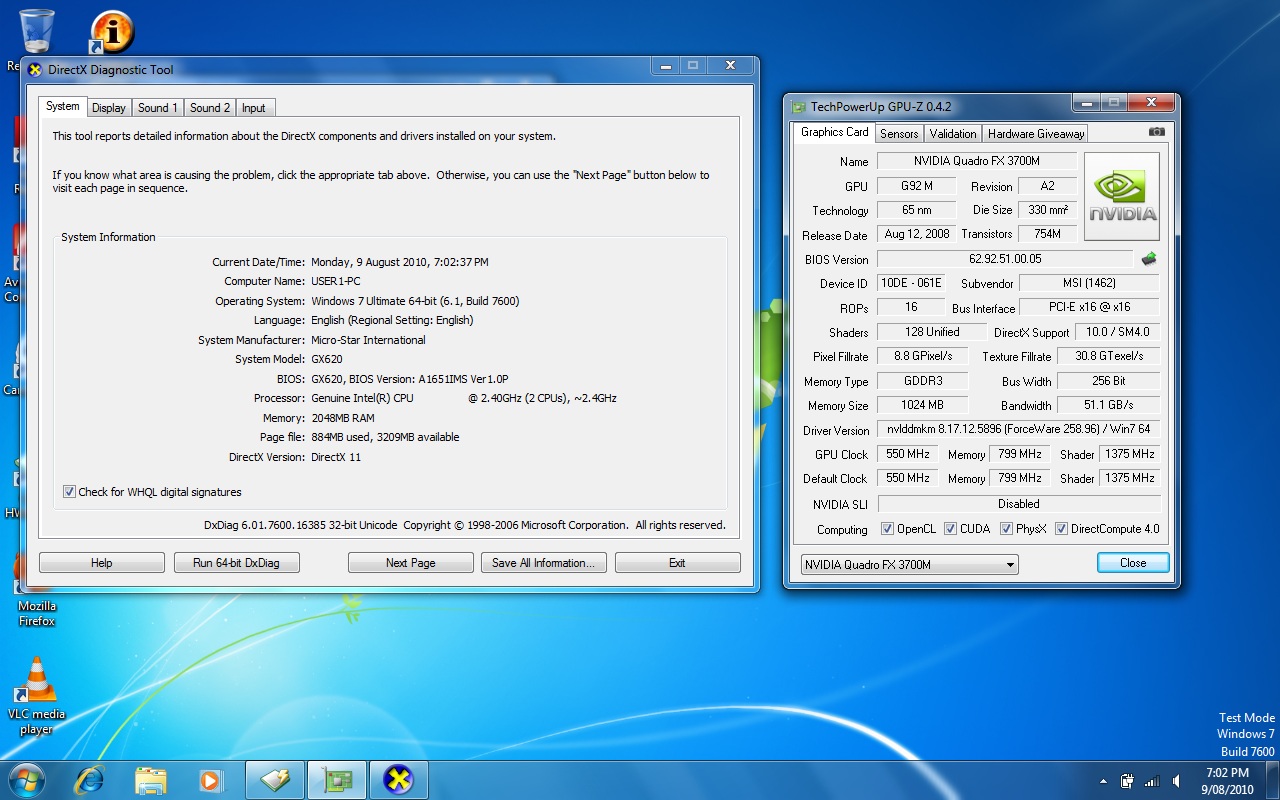
Task: Select the notepad-like app in taskbar
Action: 274,779
